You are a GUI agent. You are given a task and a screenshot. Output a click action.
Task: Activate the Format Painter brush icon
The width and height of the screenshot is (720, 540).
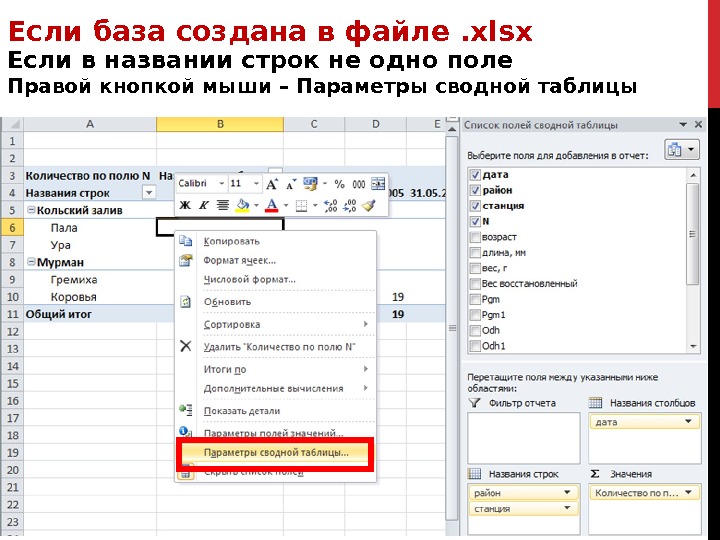[369, 205]
